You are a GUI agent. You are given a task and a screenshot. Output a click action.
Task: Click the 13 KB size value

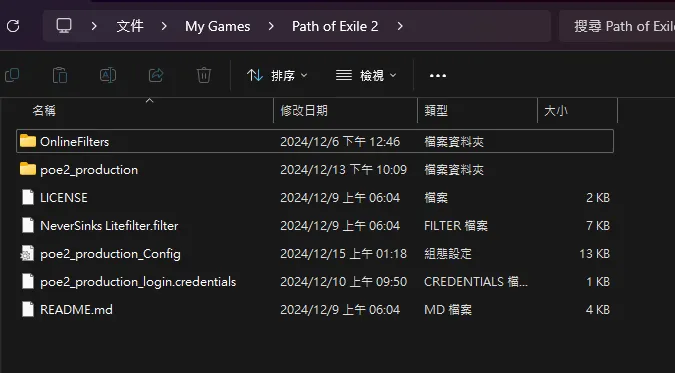pyautogui.click(x=594, y=254)
